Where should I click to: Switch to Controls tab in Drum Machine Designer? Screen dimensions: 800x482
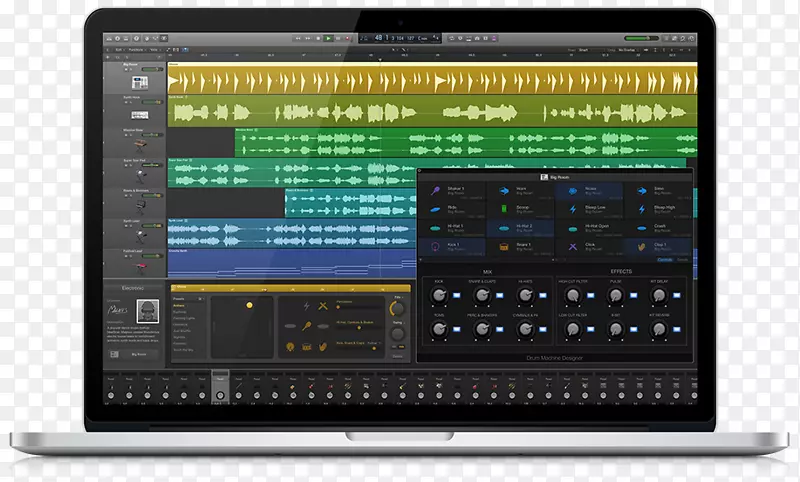[664, 260]
